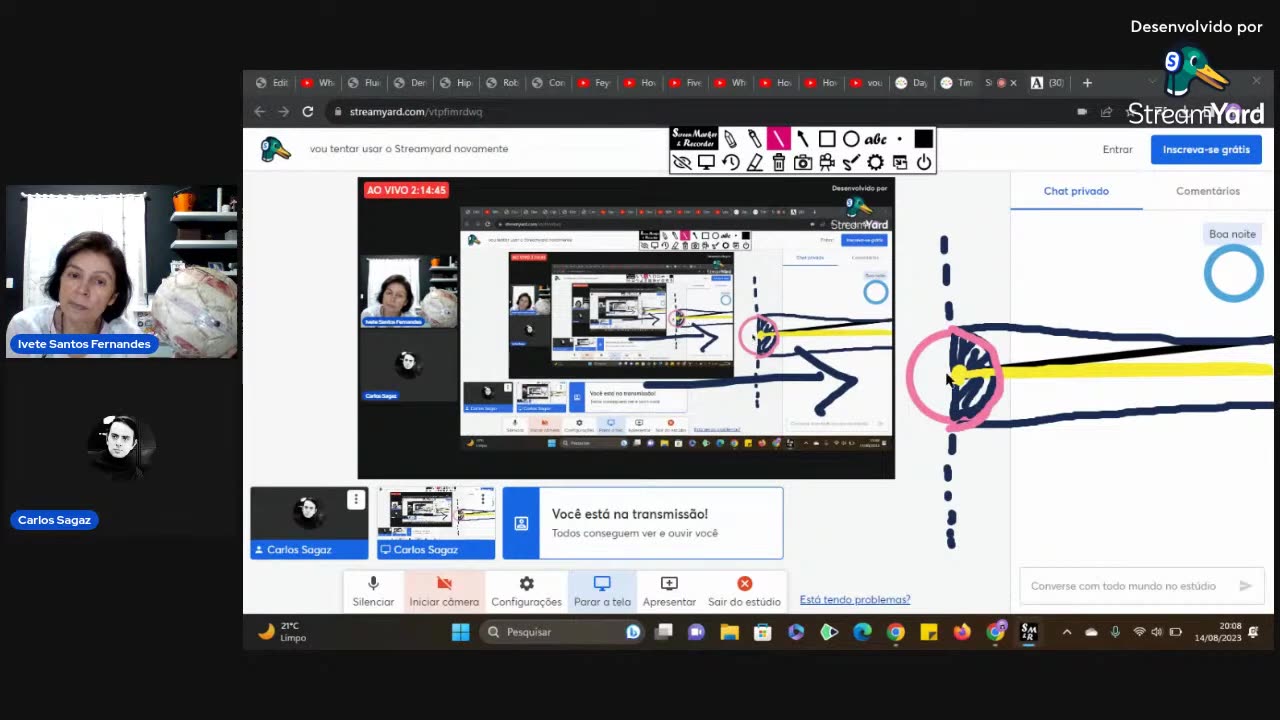1280x720 pixels.
Task: Switch to the Comentários tab
Action: point(1208,191)
